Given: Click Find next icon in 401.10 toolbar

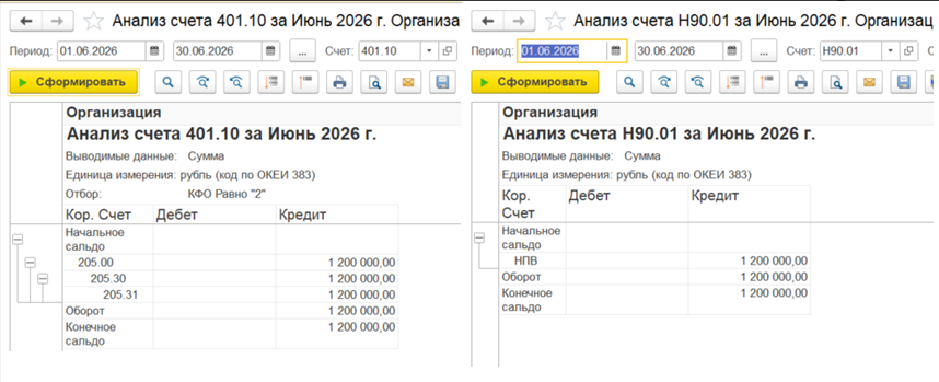Looking at the screenshot, I should (202, 83).
